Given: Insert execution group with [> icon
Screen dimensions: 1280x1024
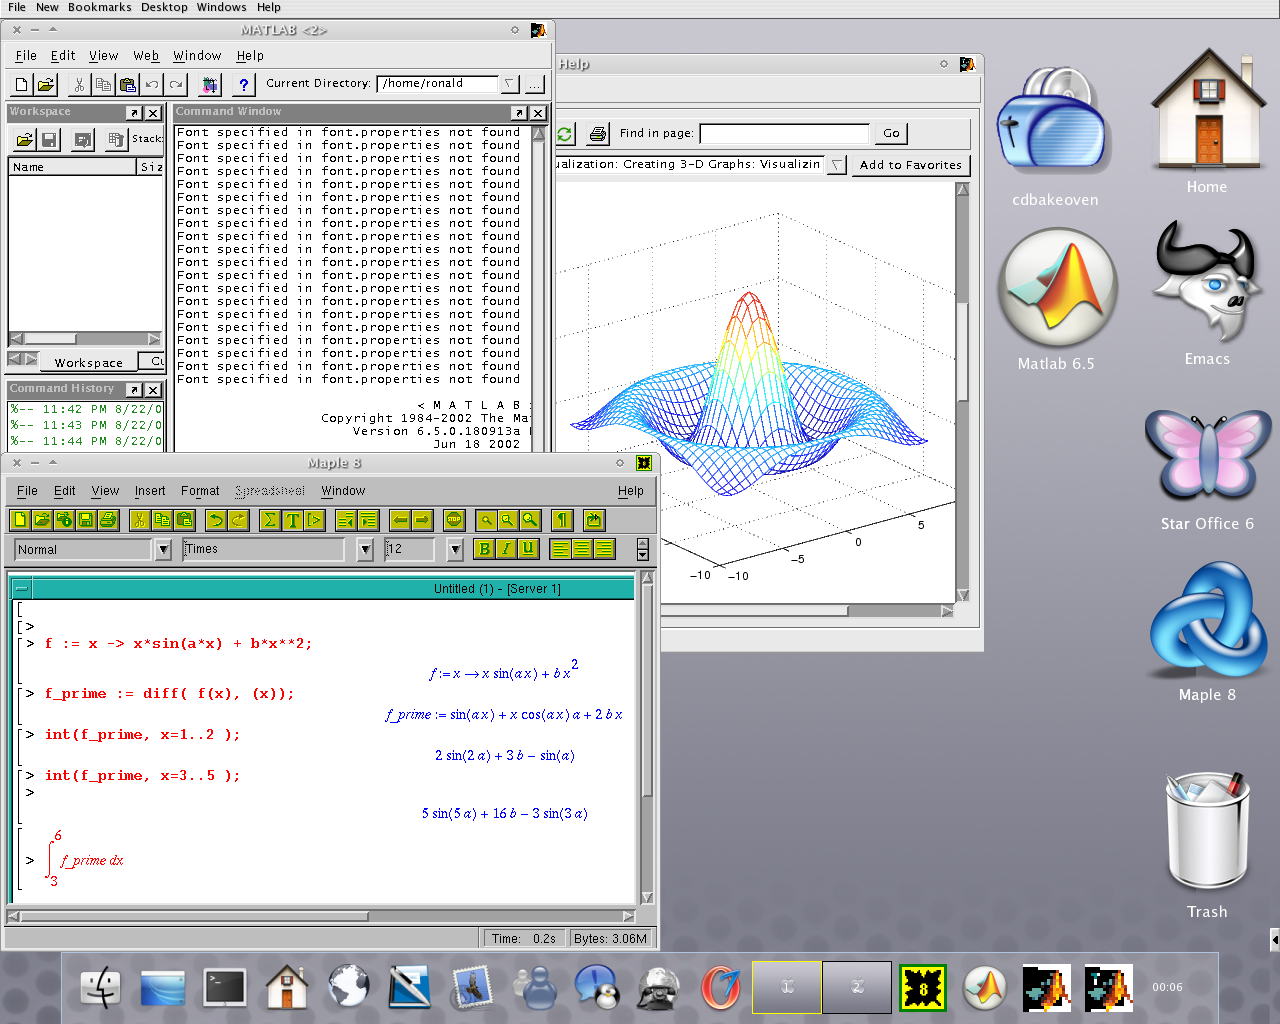Looking at the screenshot, I should (x=314, y=520).
